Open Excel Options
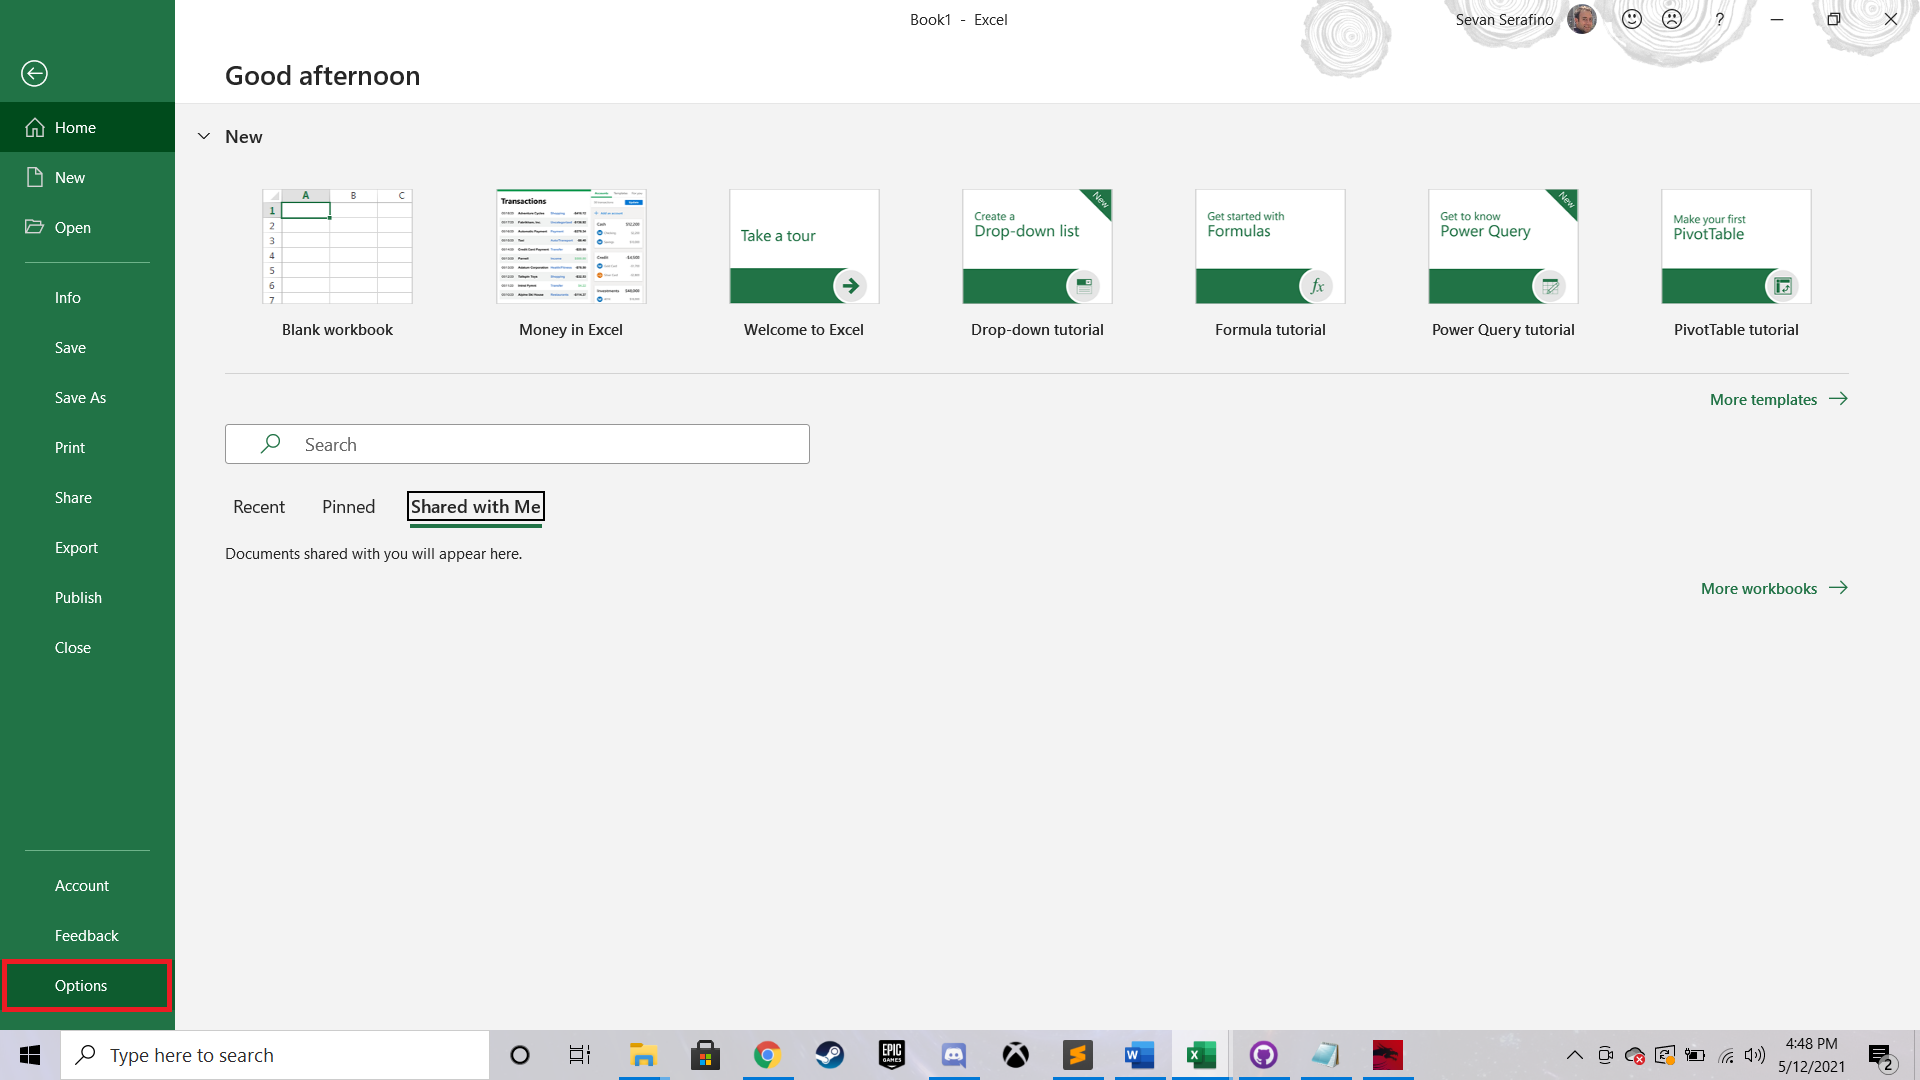 click(x=87, y=985)
